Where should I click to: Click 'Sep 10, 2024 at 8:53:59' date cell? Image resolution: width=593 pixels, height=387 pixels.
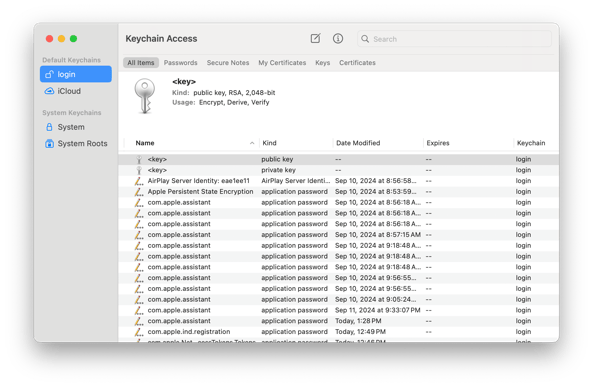coord(376,192)
